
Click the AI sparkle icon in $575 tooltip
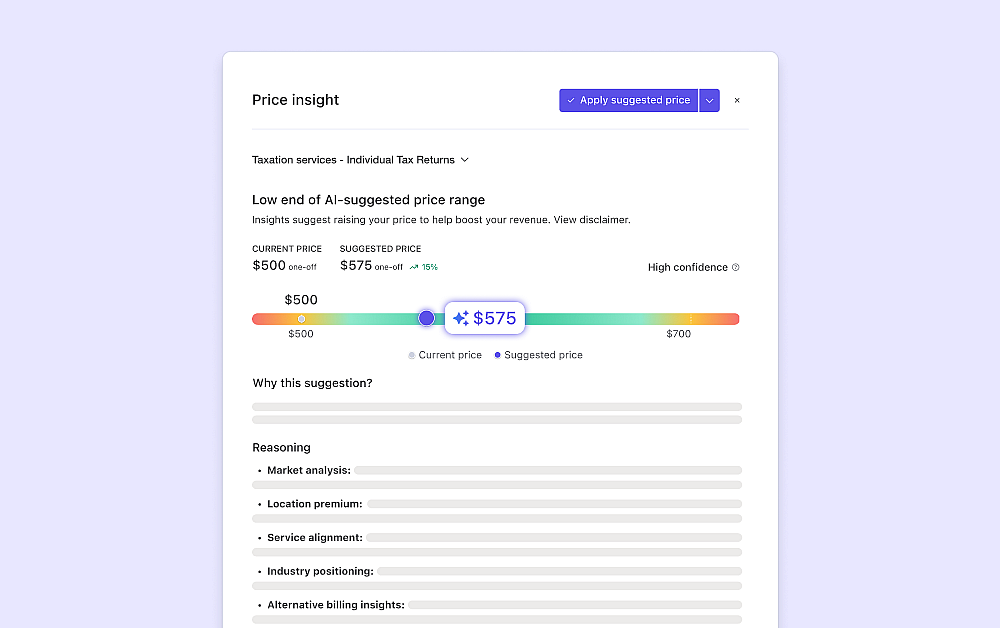(x=461, y=318)
